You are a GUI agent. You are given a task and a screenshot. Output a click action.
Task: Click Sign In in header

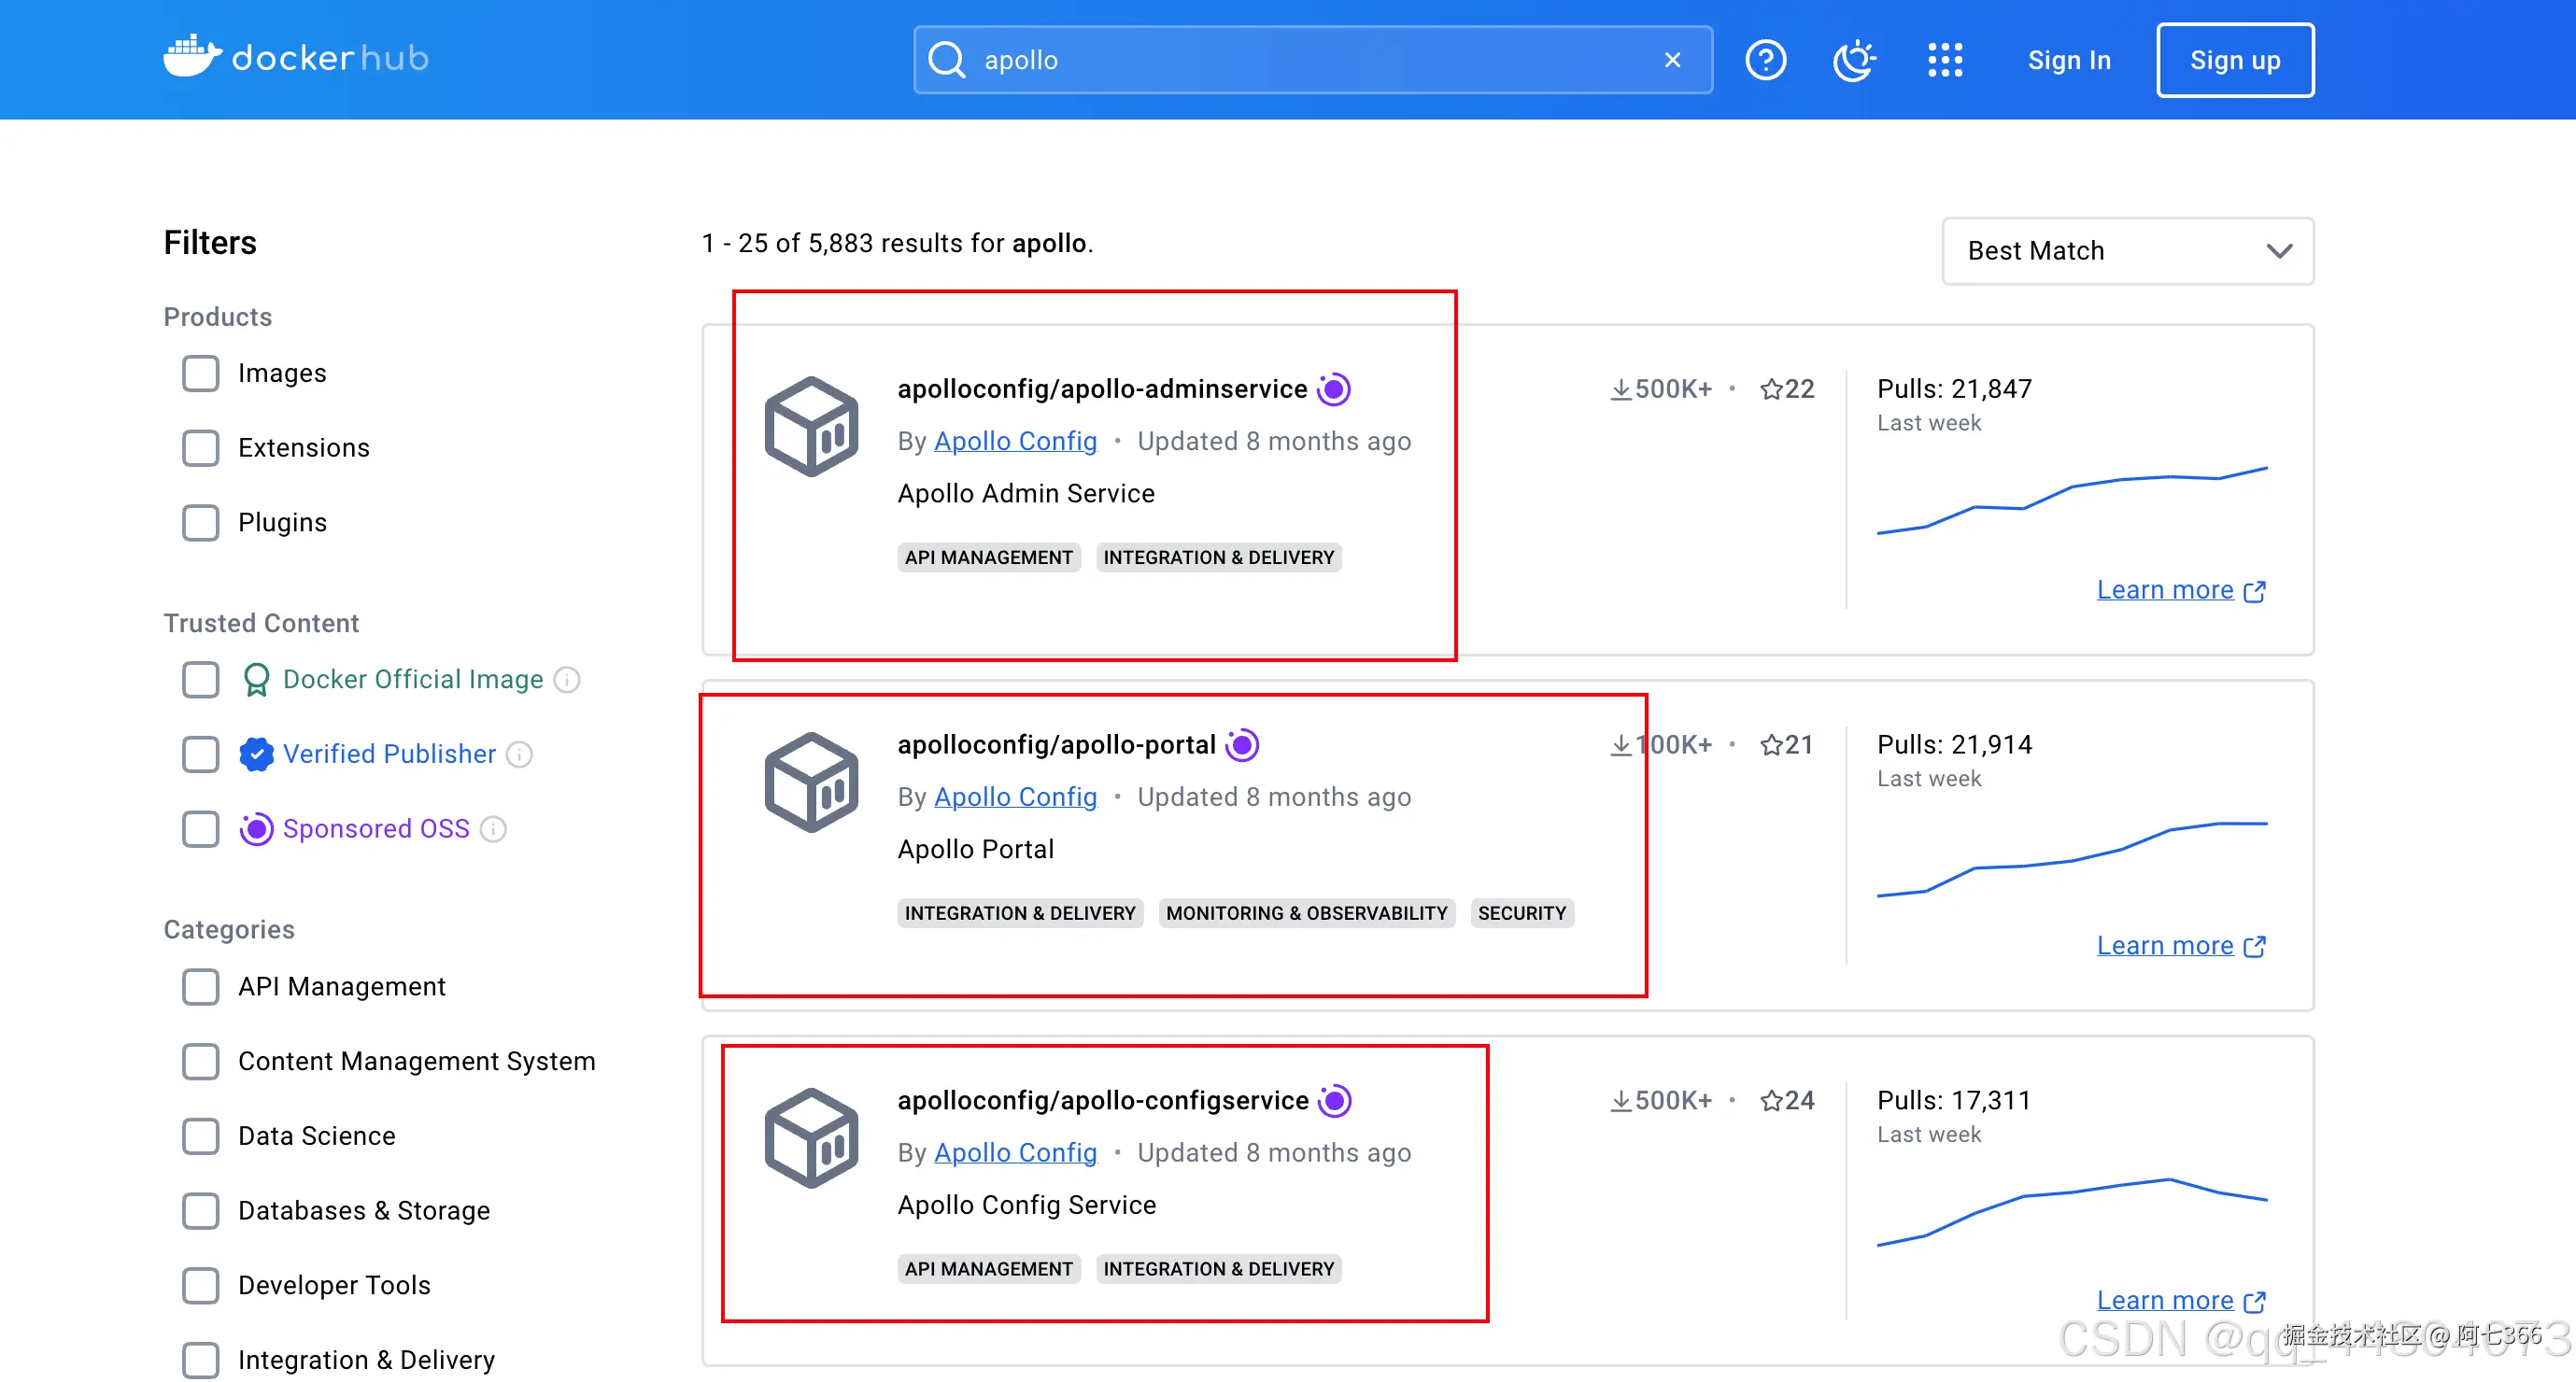[2068, 60]
